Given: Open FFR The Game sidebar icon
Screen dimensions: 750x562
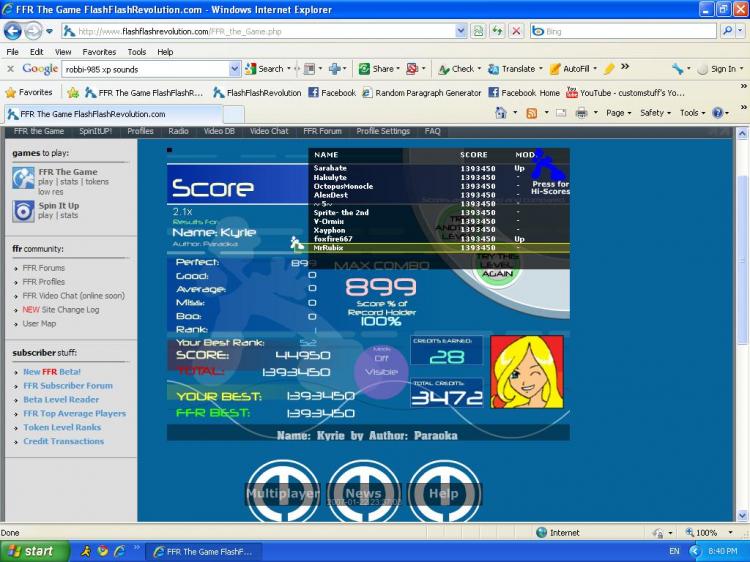Looking at the screenshot, I should click(23, 178).
